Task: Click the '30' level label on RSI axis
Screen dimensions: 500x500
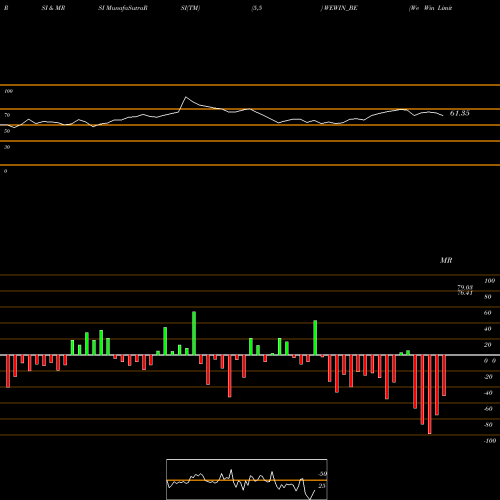Action: coord(7,147)
